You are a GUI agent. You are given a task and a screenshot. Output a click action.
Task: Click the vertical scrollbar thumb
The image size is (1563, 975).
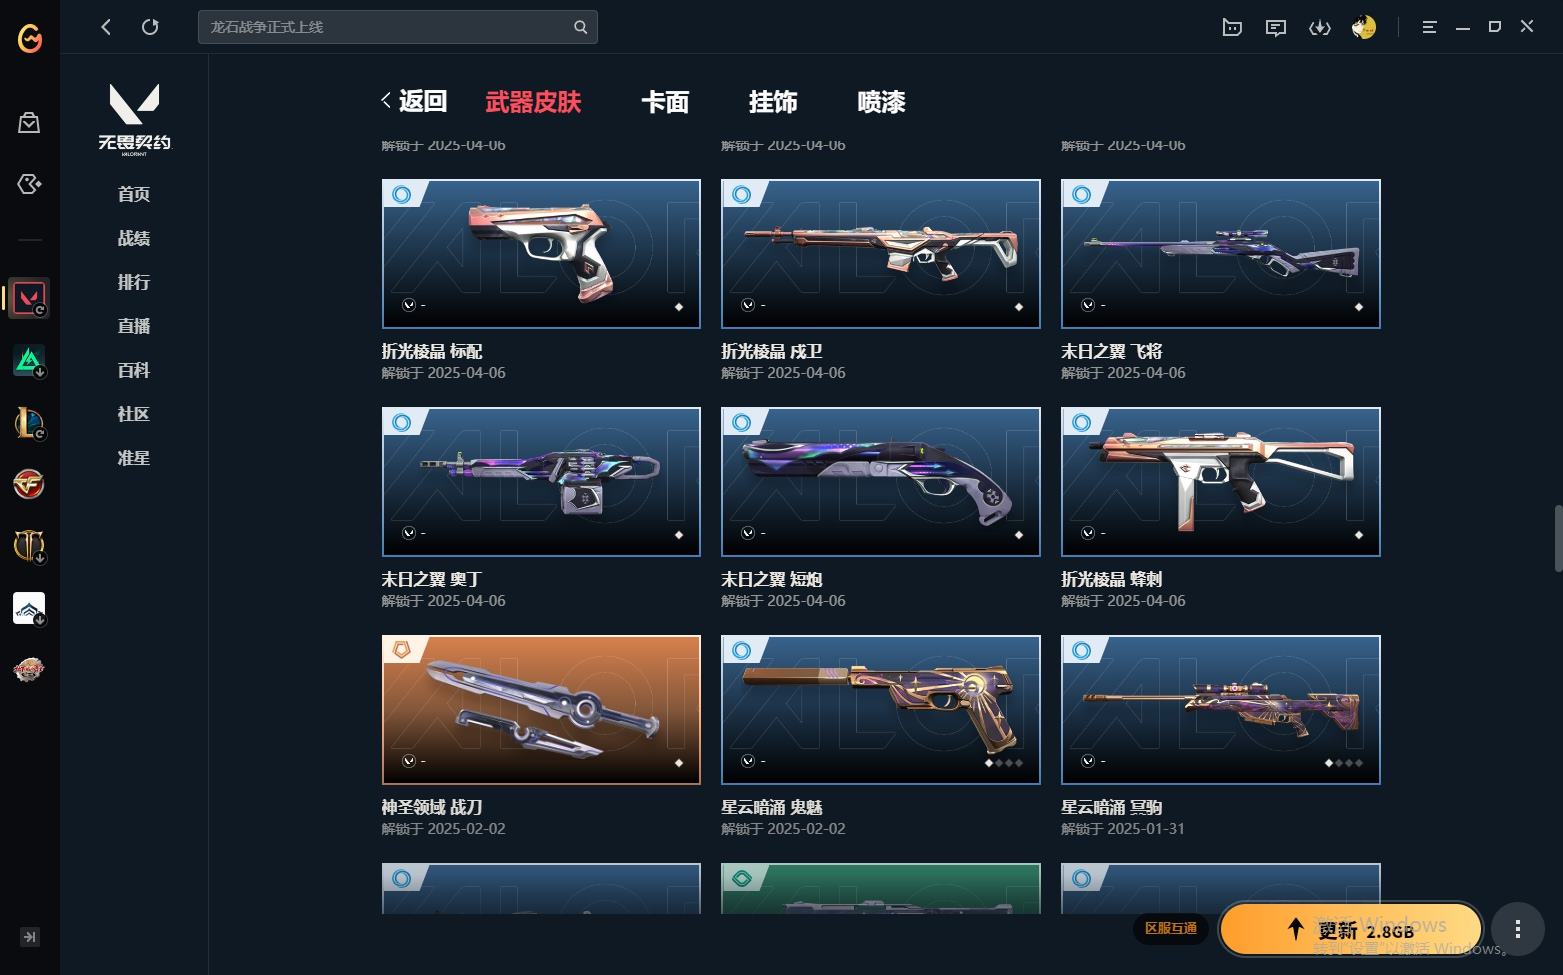tap(1557, 538)
